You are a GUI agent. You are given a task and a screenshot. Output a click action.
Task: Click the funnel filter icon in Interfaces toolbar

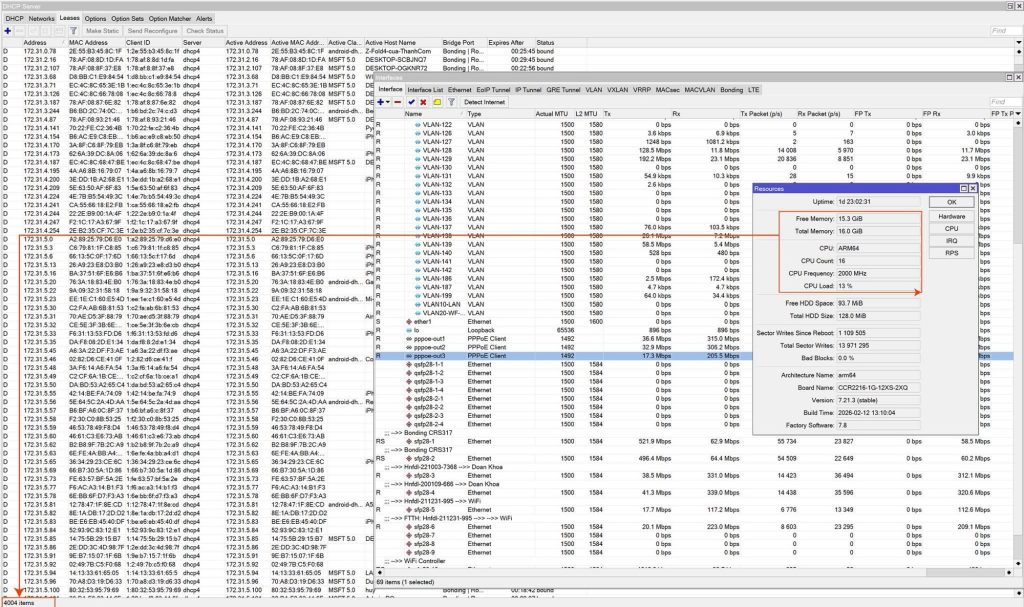451,102
